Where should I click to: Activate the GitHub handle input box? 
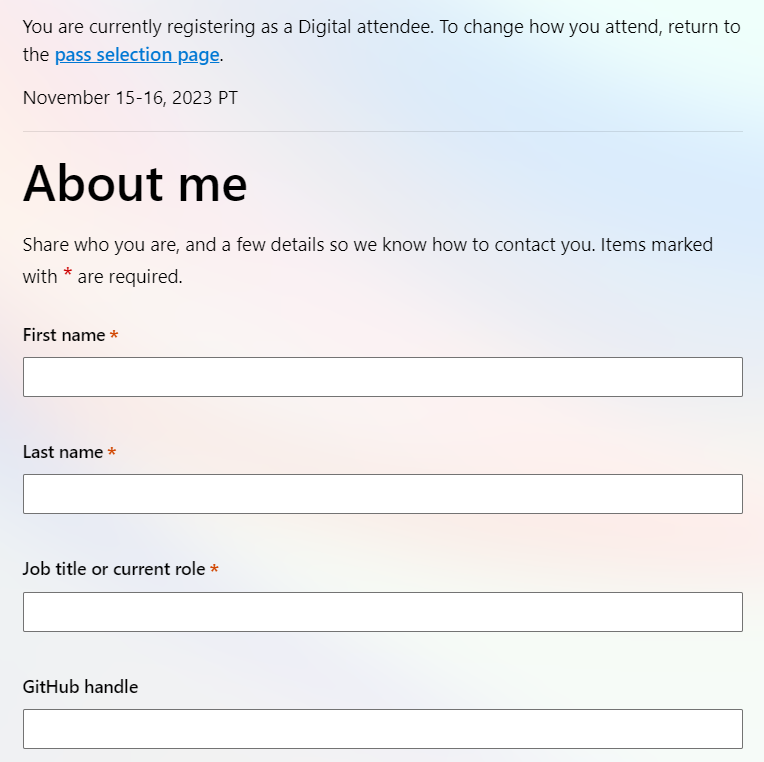tap(382, 728)
